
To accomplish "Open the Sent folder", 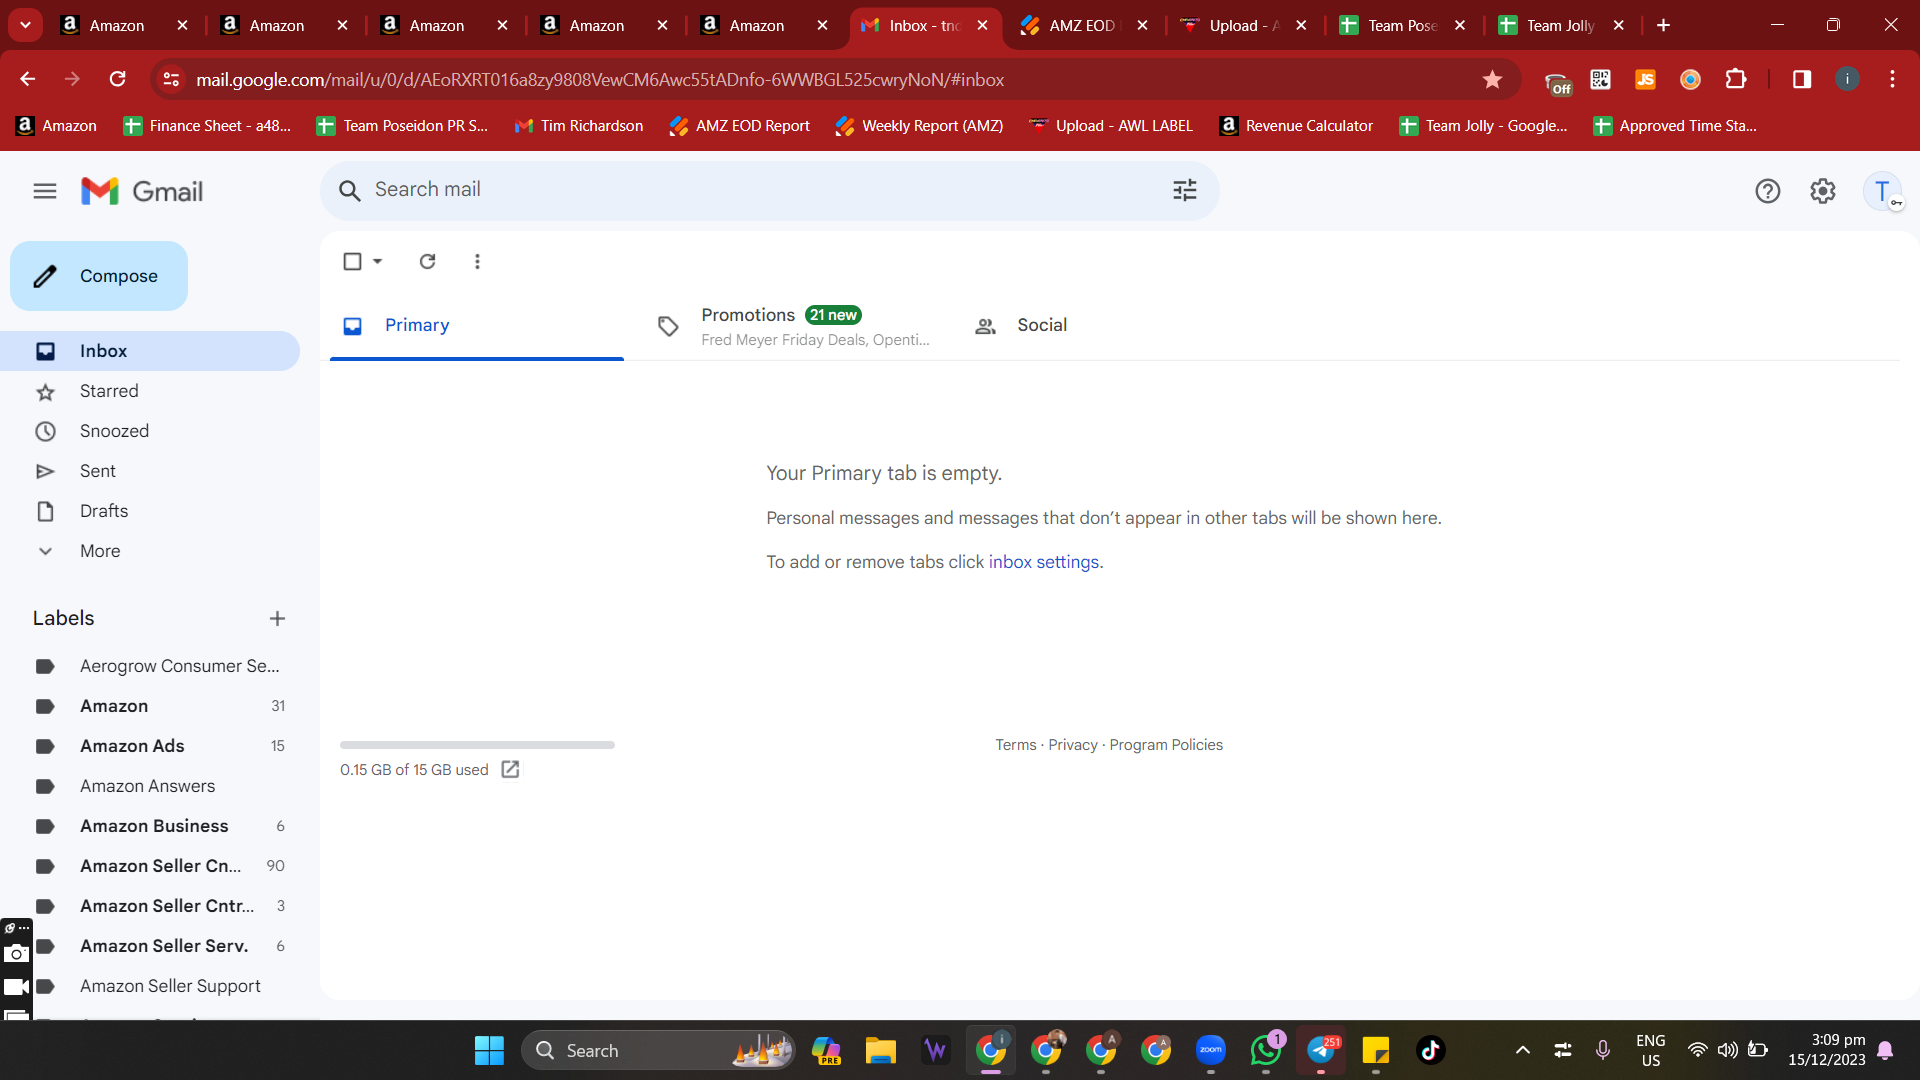I will (x=150, y=471).
